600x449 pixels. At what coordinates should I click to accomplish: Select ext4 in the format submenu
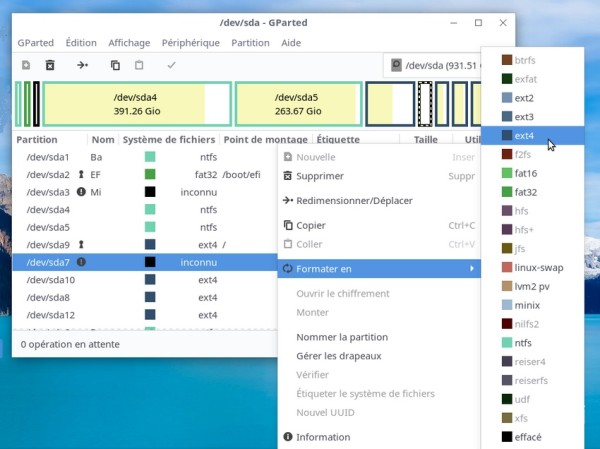(x=524, y=135)
